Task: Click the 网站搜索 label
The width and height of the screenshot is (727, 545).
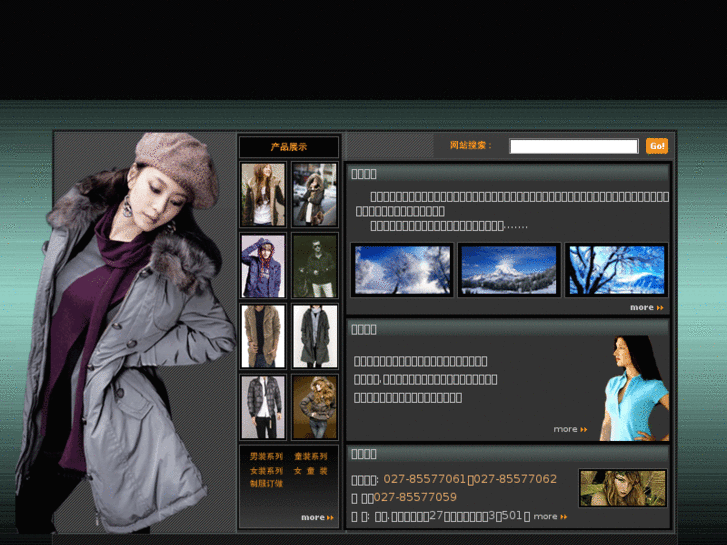Action: coord(471,145)
